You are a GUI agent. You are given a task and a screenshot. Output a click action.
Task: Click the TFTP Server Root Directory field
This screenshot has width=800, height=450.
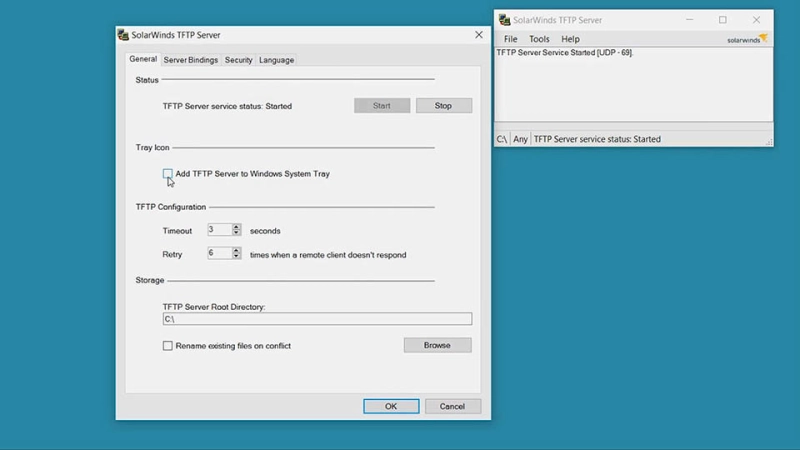pyautogui.click(x=317, y=319)
